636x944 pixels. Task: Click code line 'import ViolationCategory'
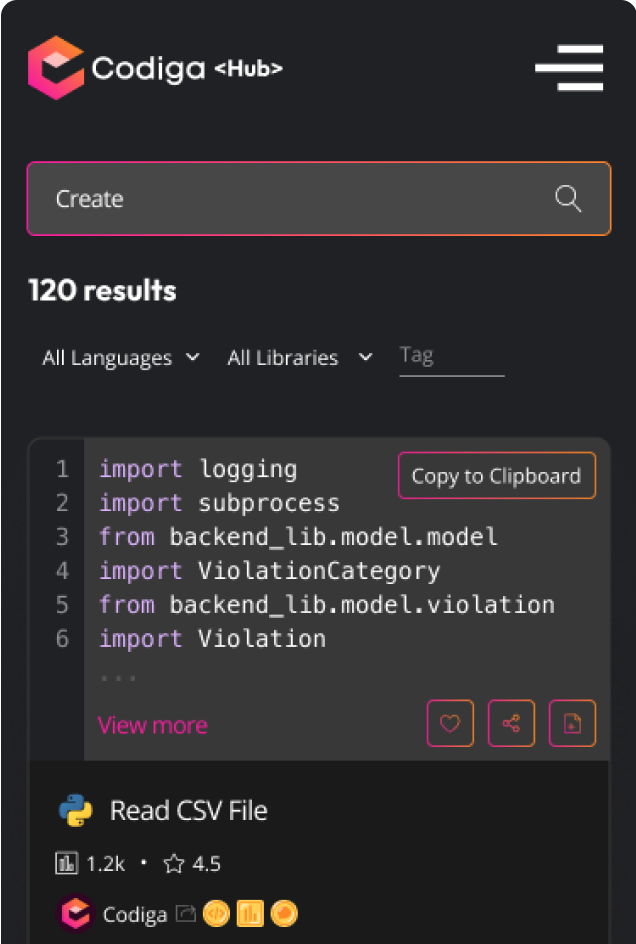pyautogui.click(x=270, y=570)
